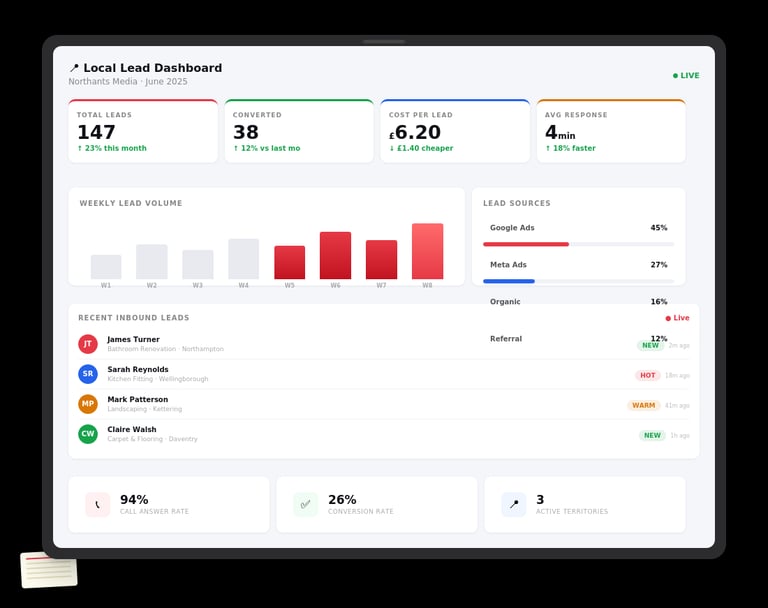Open the 94% Call Answer Rate card

pos(169,505)
